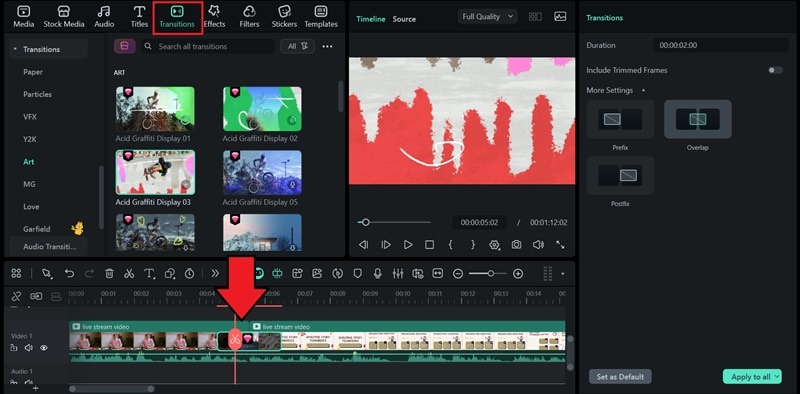Select the MG transitions category
This screenshot has width=800, height=394.
click(29, 184)
